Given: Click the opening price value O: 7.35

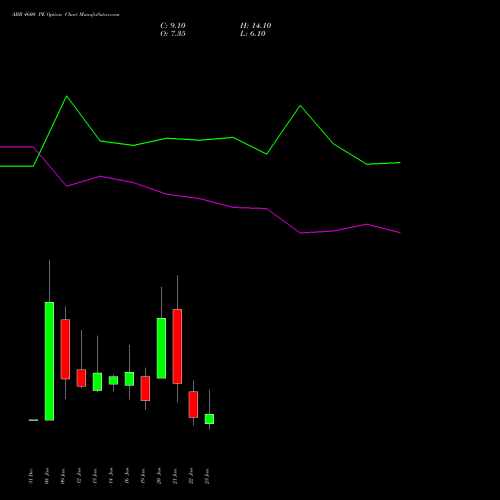Looking at the screenshot, I should (x=173, y=34).
